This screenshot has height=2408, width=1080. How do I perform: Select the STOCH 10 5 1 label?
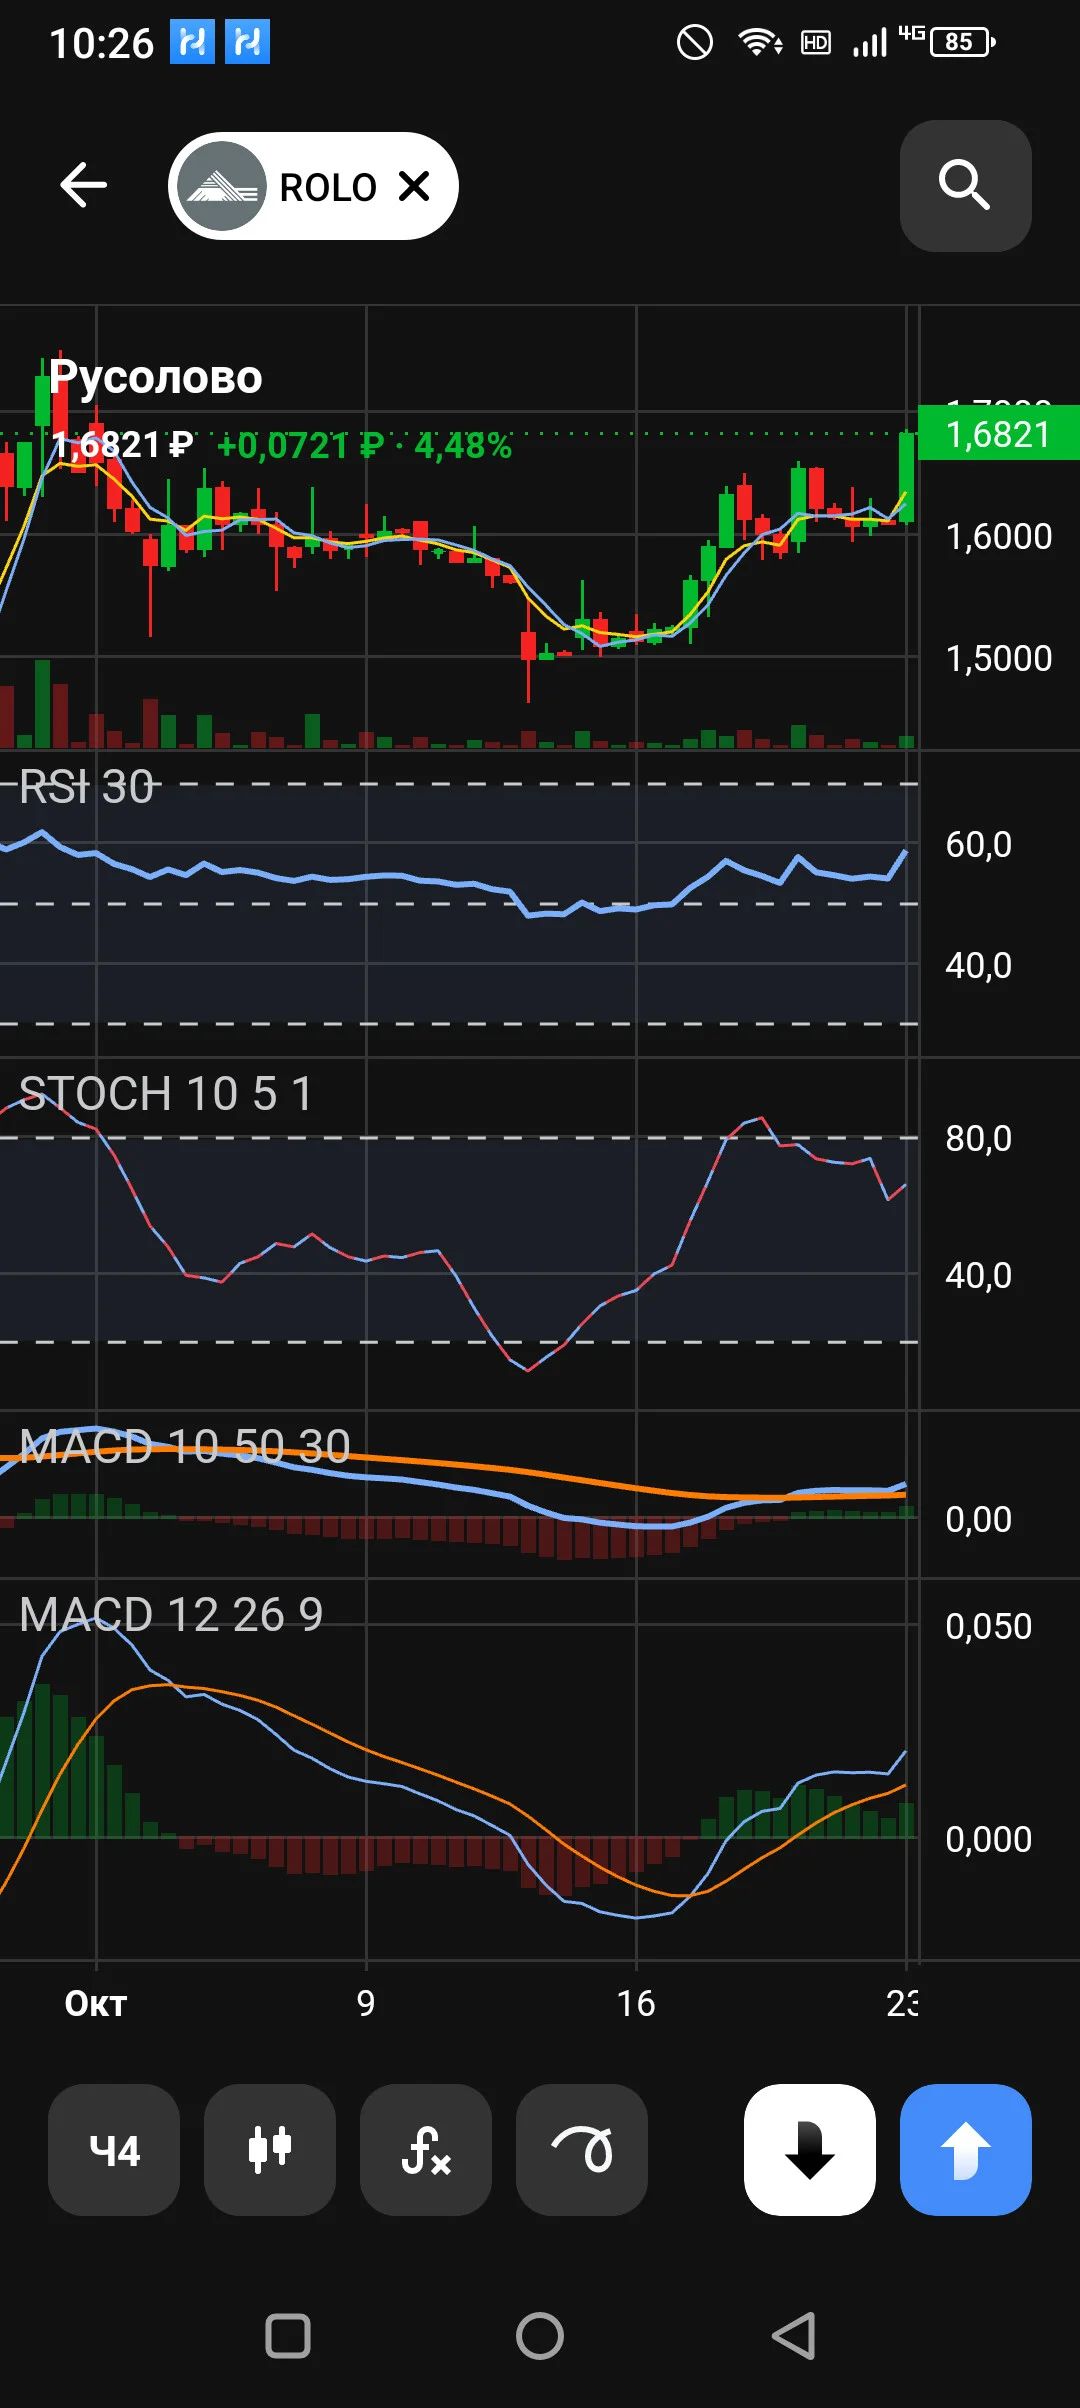pos(166,1093)
